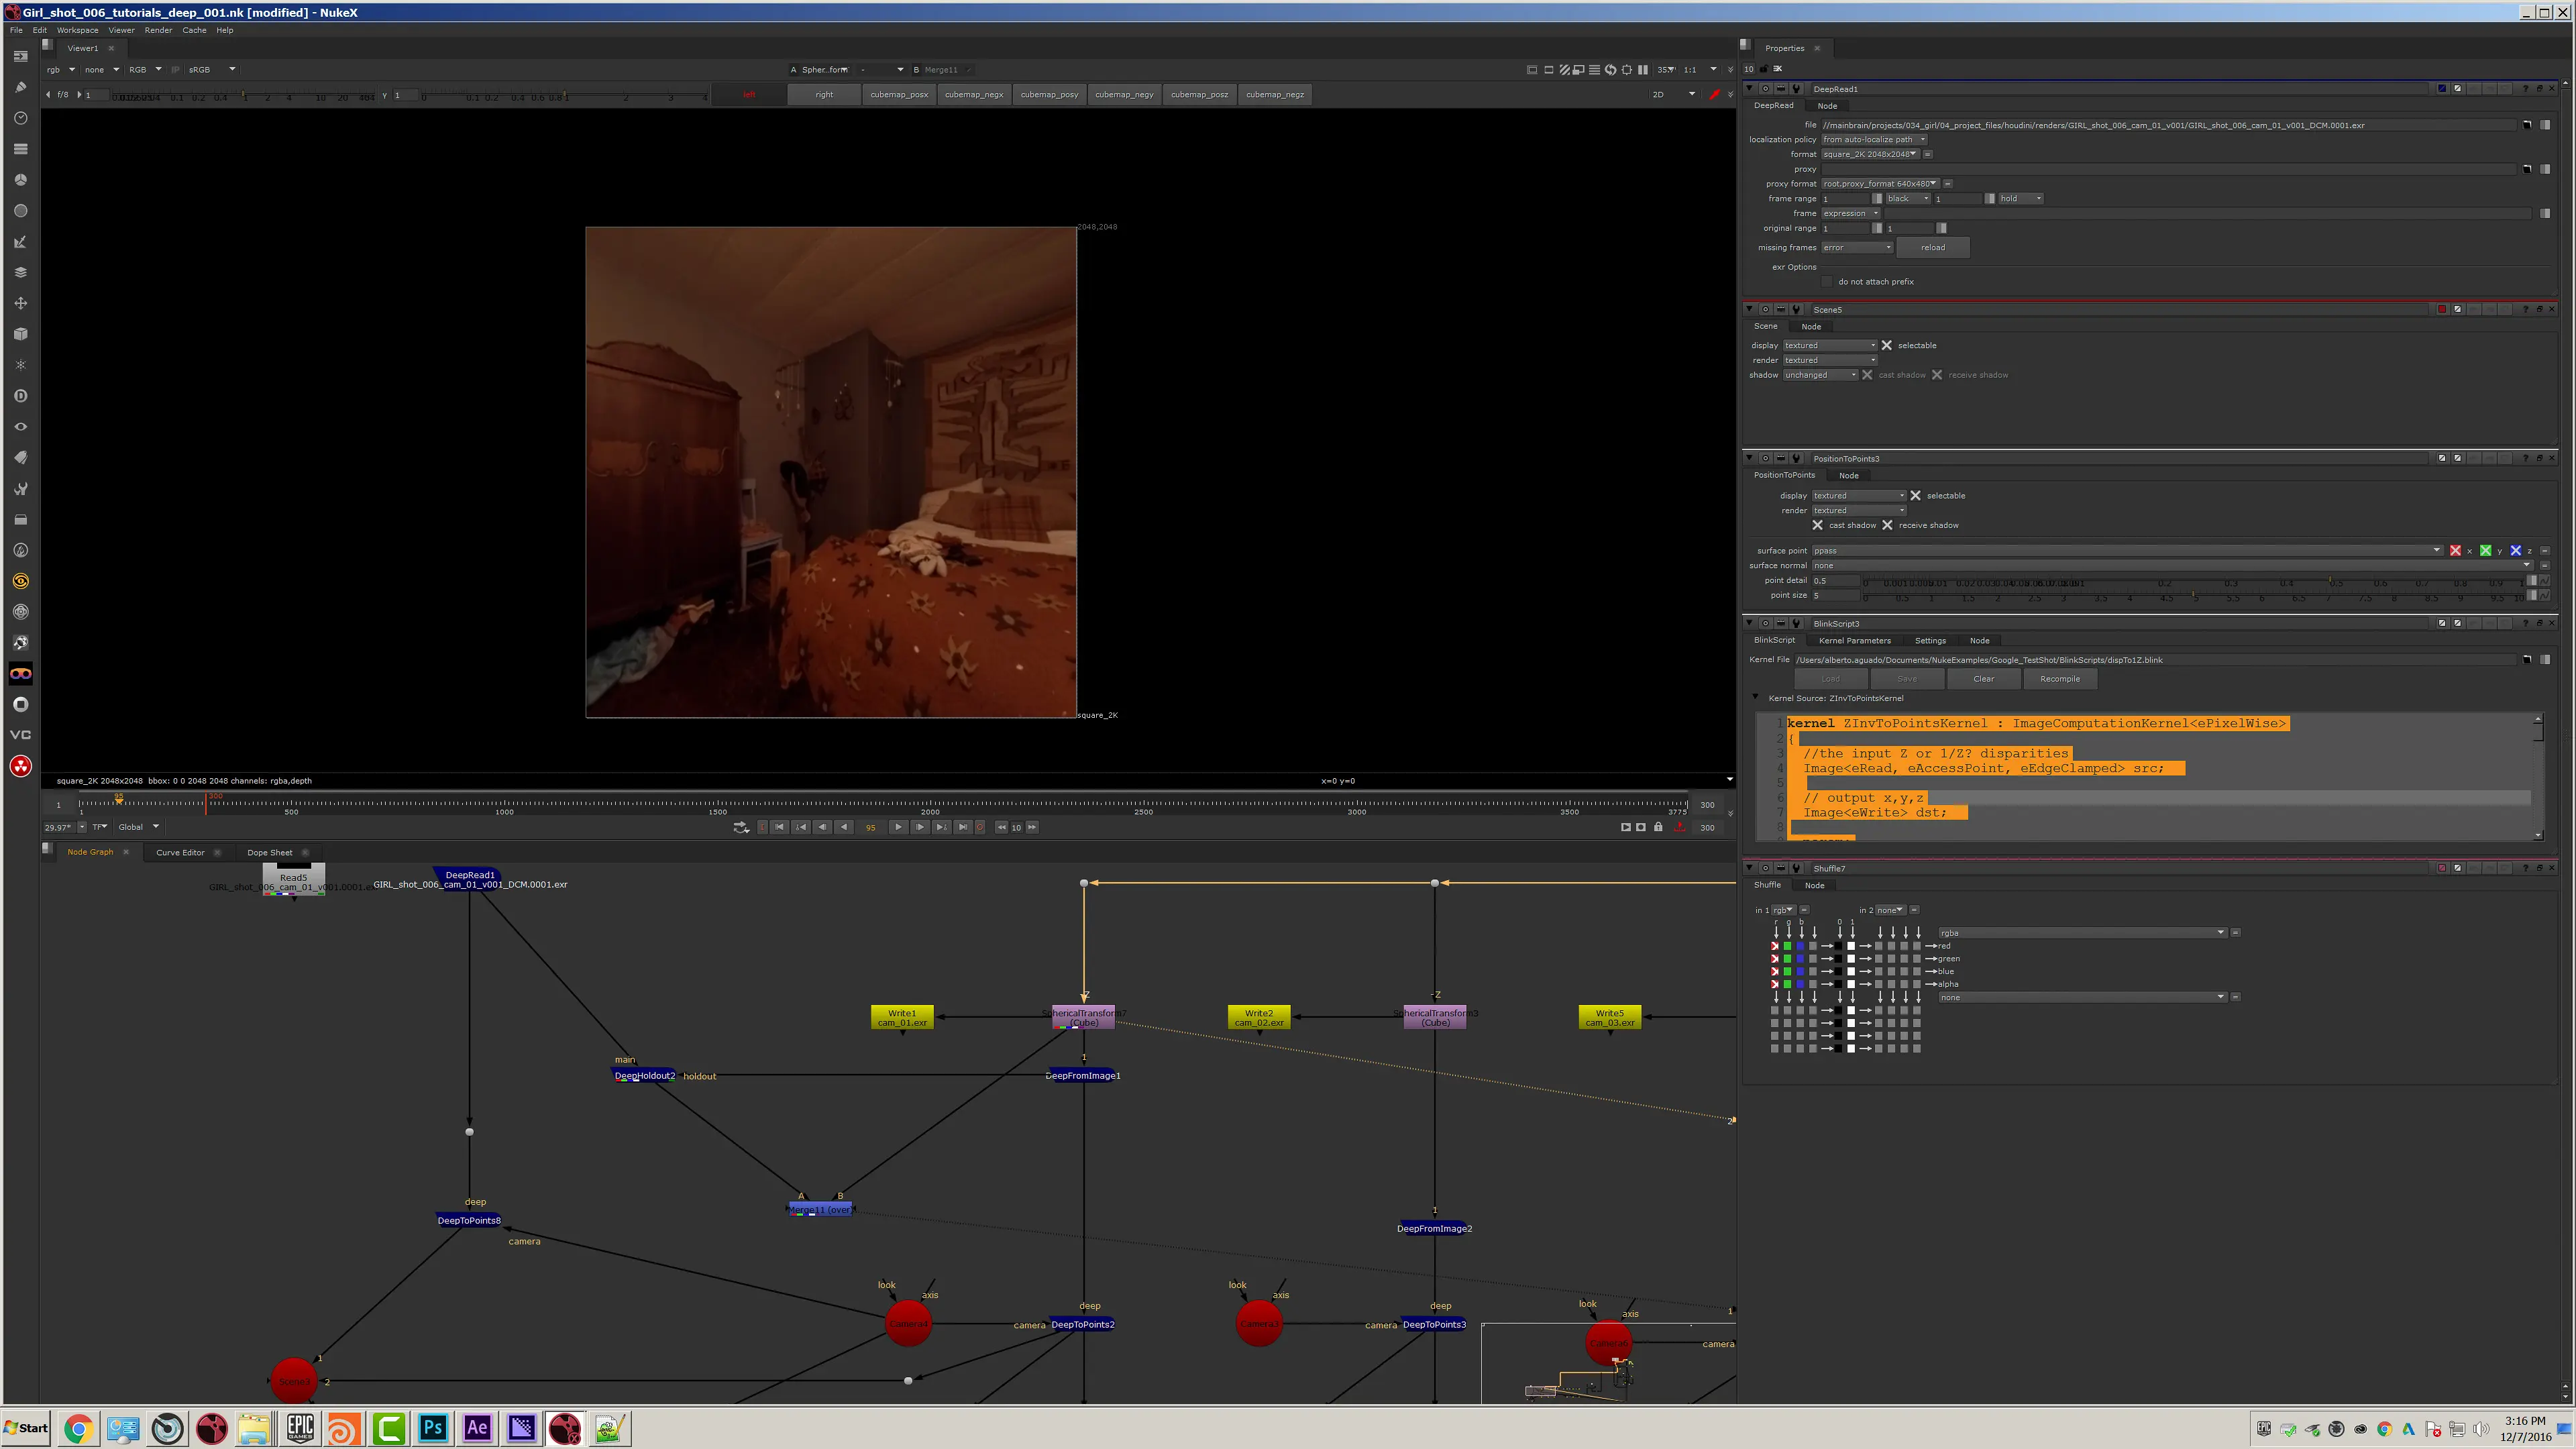The width and height of the screenshot is (2576, 1449).
Task: Open the Channel nodes toolbar icon
Action: (x=20, y=149)
